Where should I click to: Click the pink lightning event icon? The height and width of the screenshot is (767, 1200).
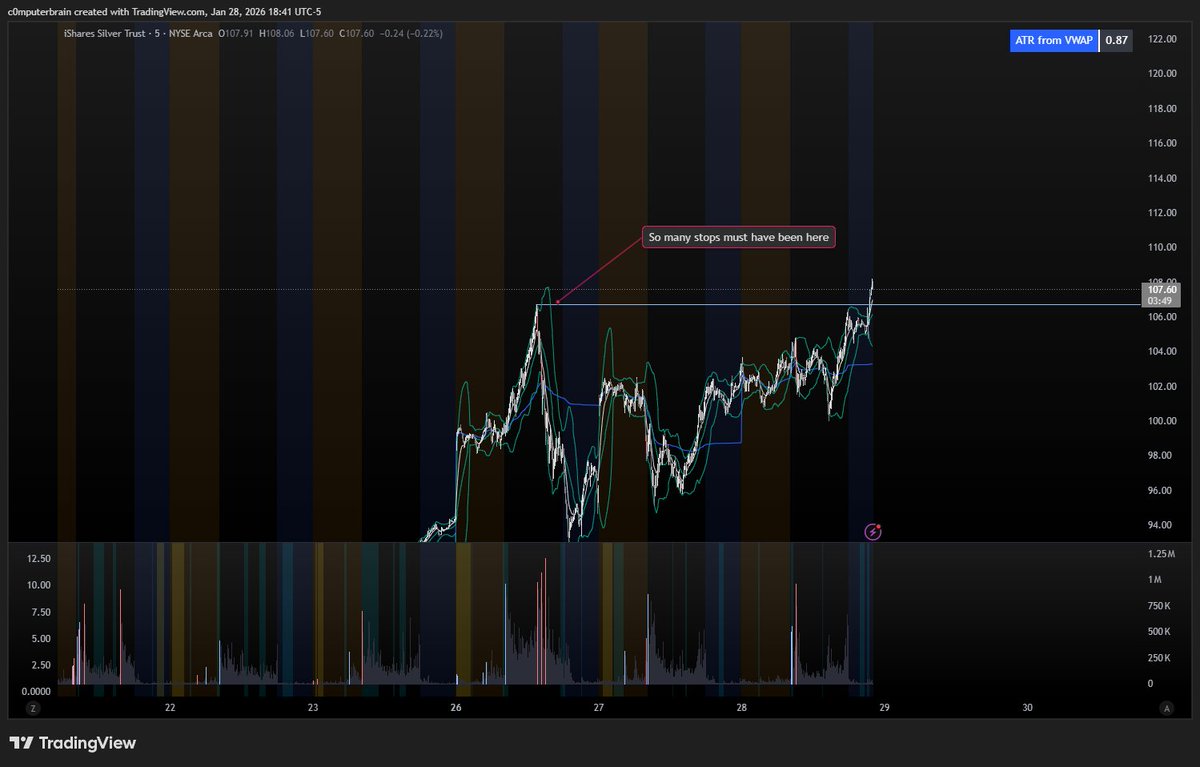point(874,531)
